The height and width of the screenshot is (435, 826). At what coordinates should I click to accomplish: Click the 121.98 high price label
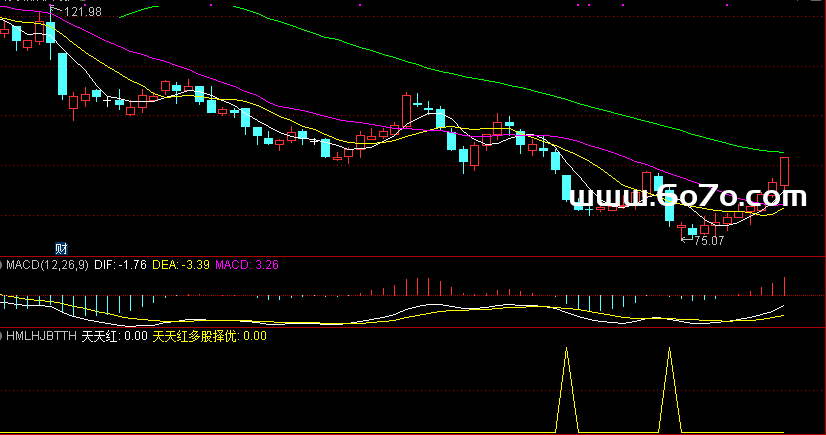(82, 12)
